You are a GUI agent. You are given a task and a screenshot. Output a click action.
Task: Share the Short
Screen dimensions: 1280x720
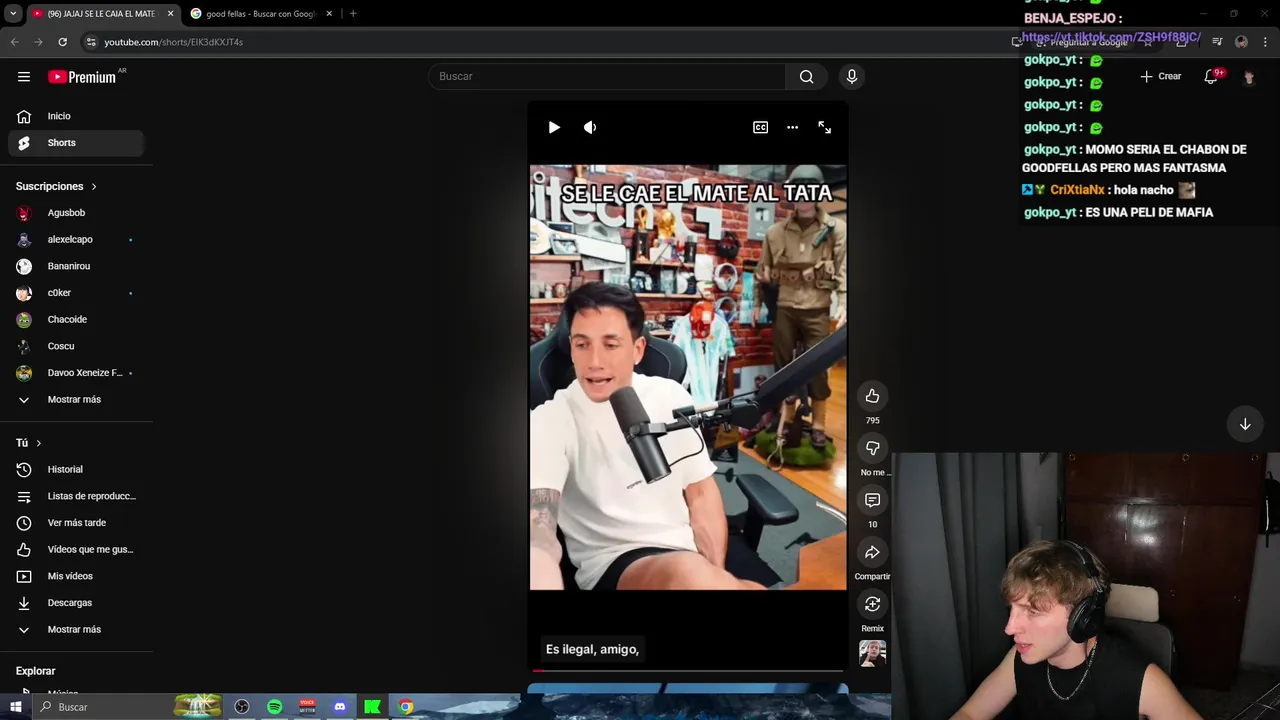(873, 552)
